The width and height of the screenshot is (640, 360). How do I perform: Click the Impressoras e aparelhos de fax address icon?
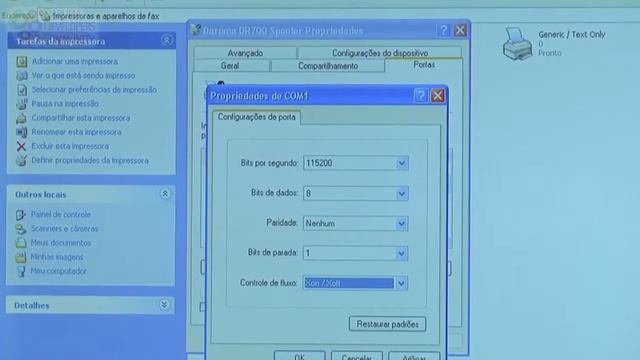pos(45,16)
